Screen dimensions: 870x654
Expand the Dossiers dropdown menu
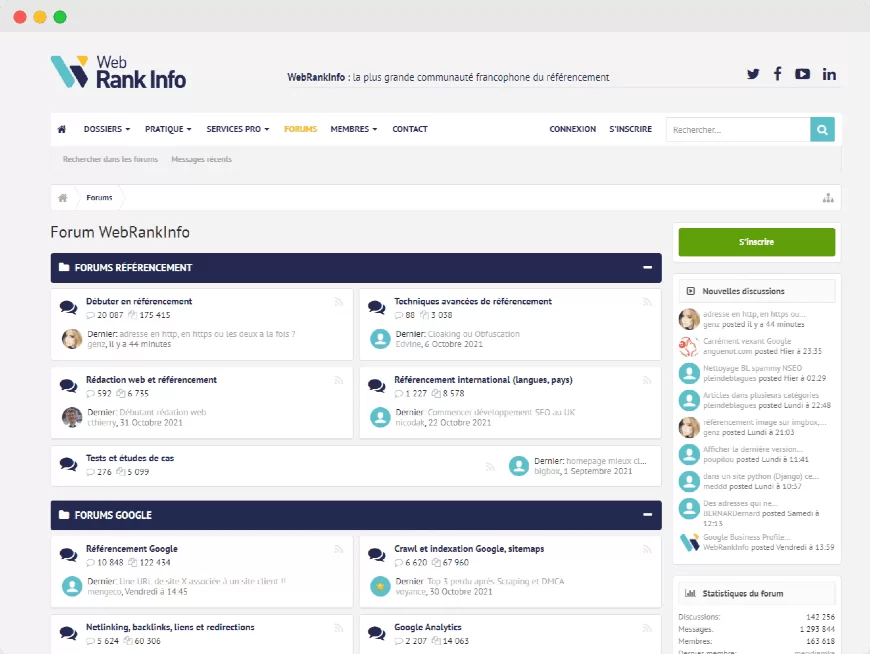point(107,129)
